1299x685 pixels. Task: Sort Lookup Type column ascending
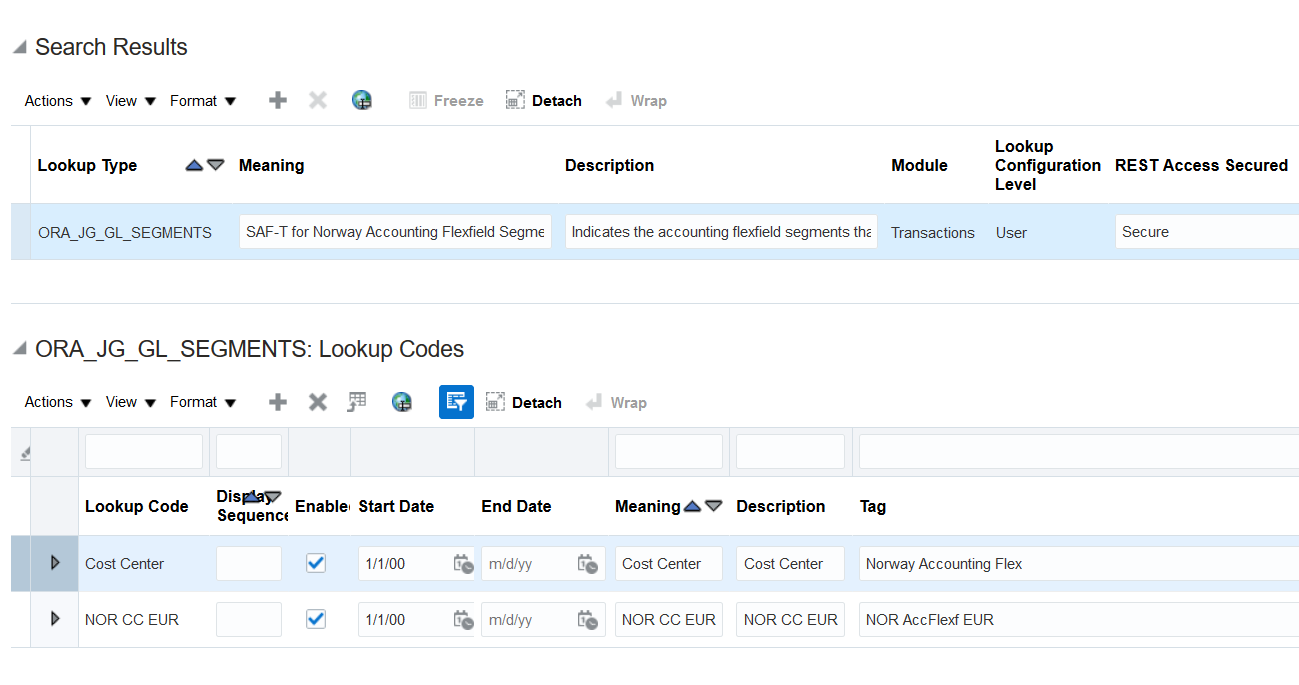pos(194,166)
